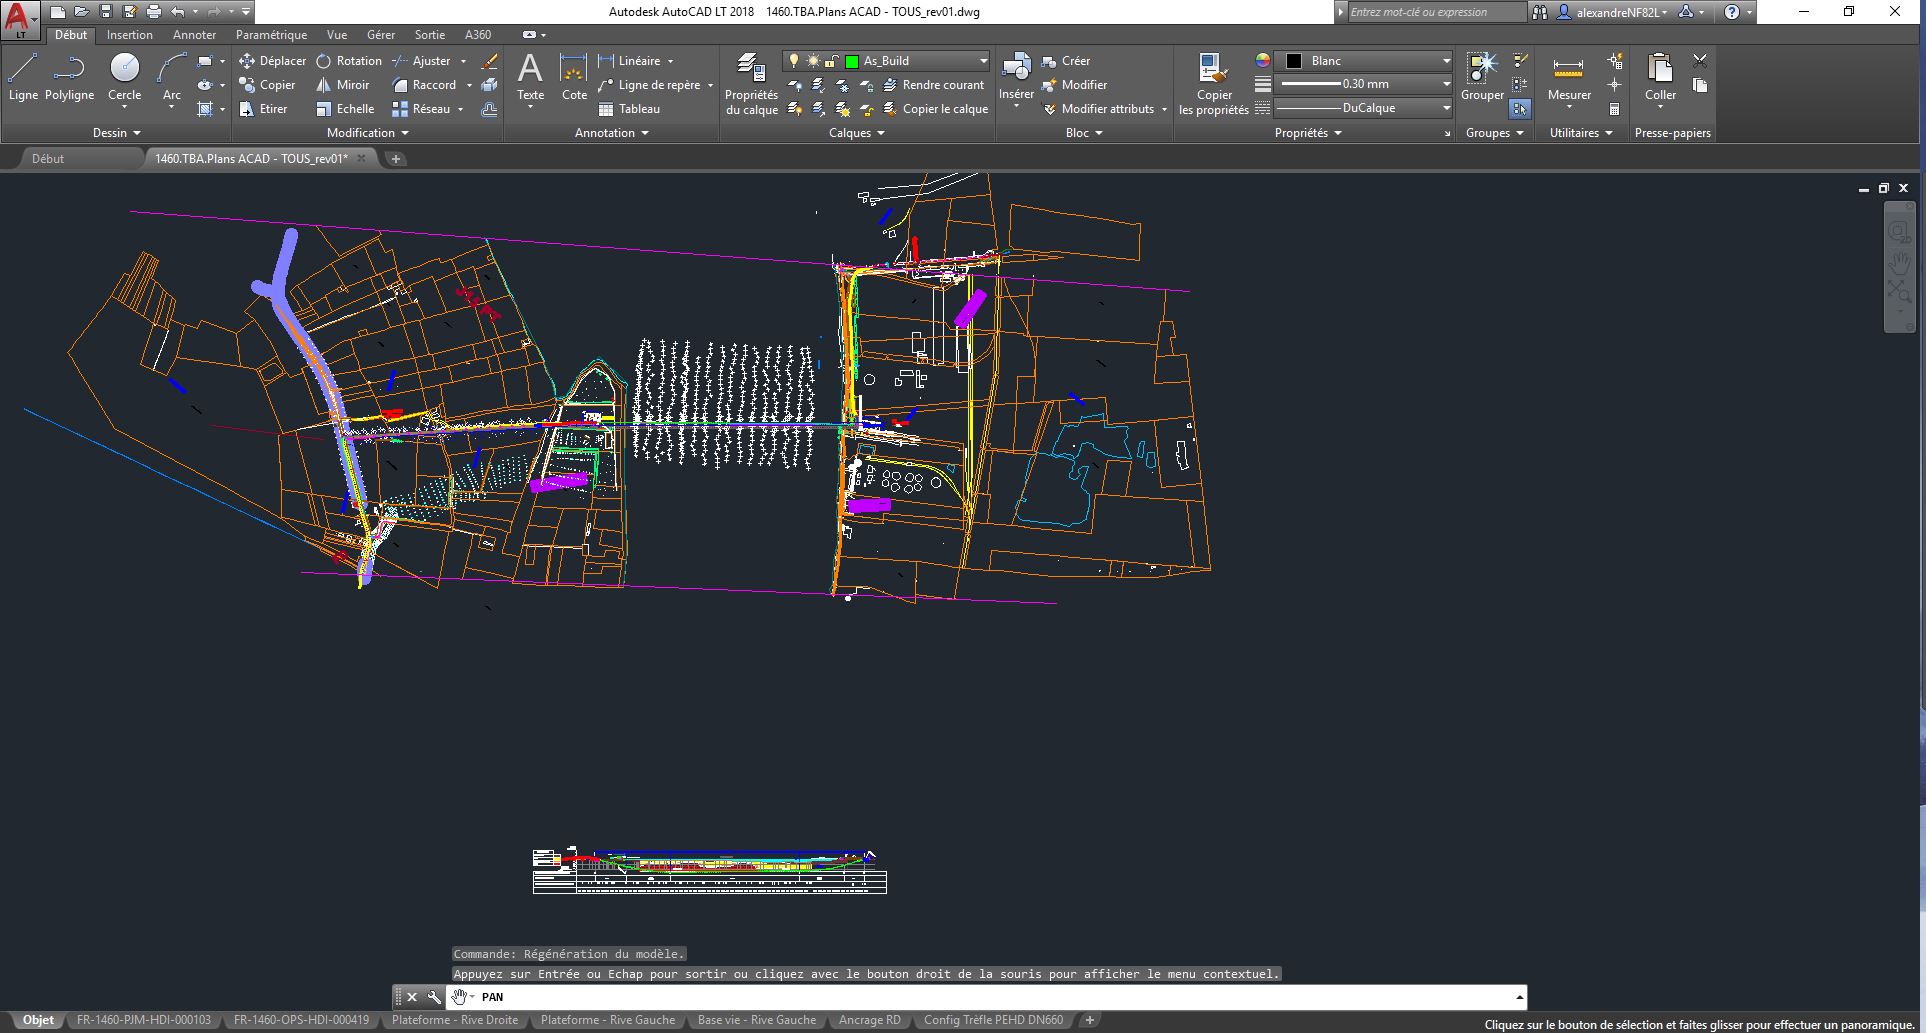
Task: Switch to the Vue ribbon tab
Action: (x=336, y=35)
